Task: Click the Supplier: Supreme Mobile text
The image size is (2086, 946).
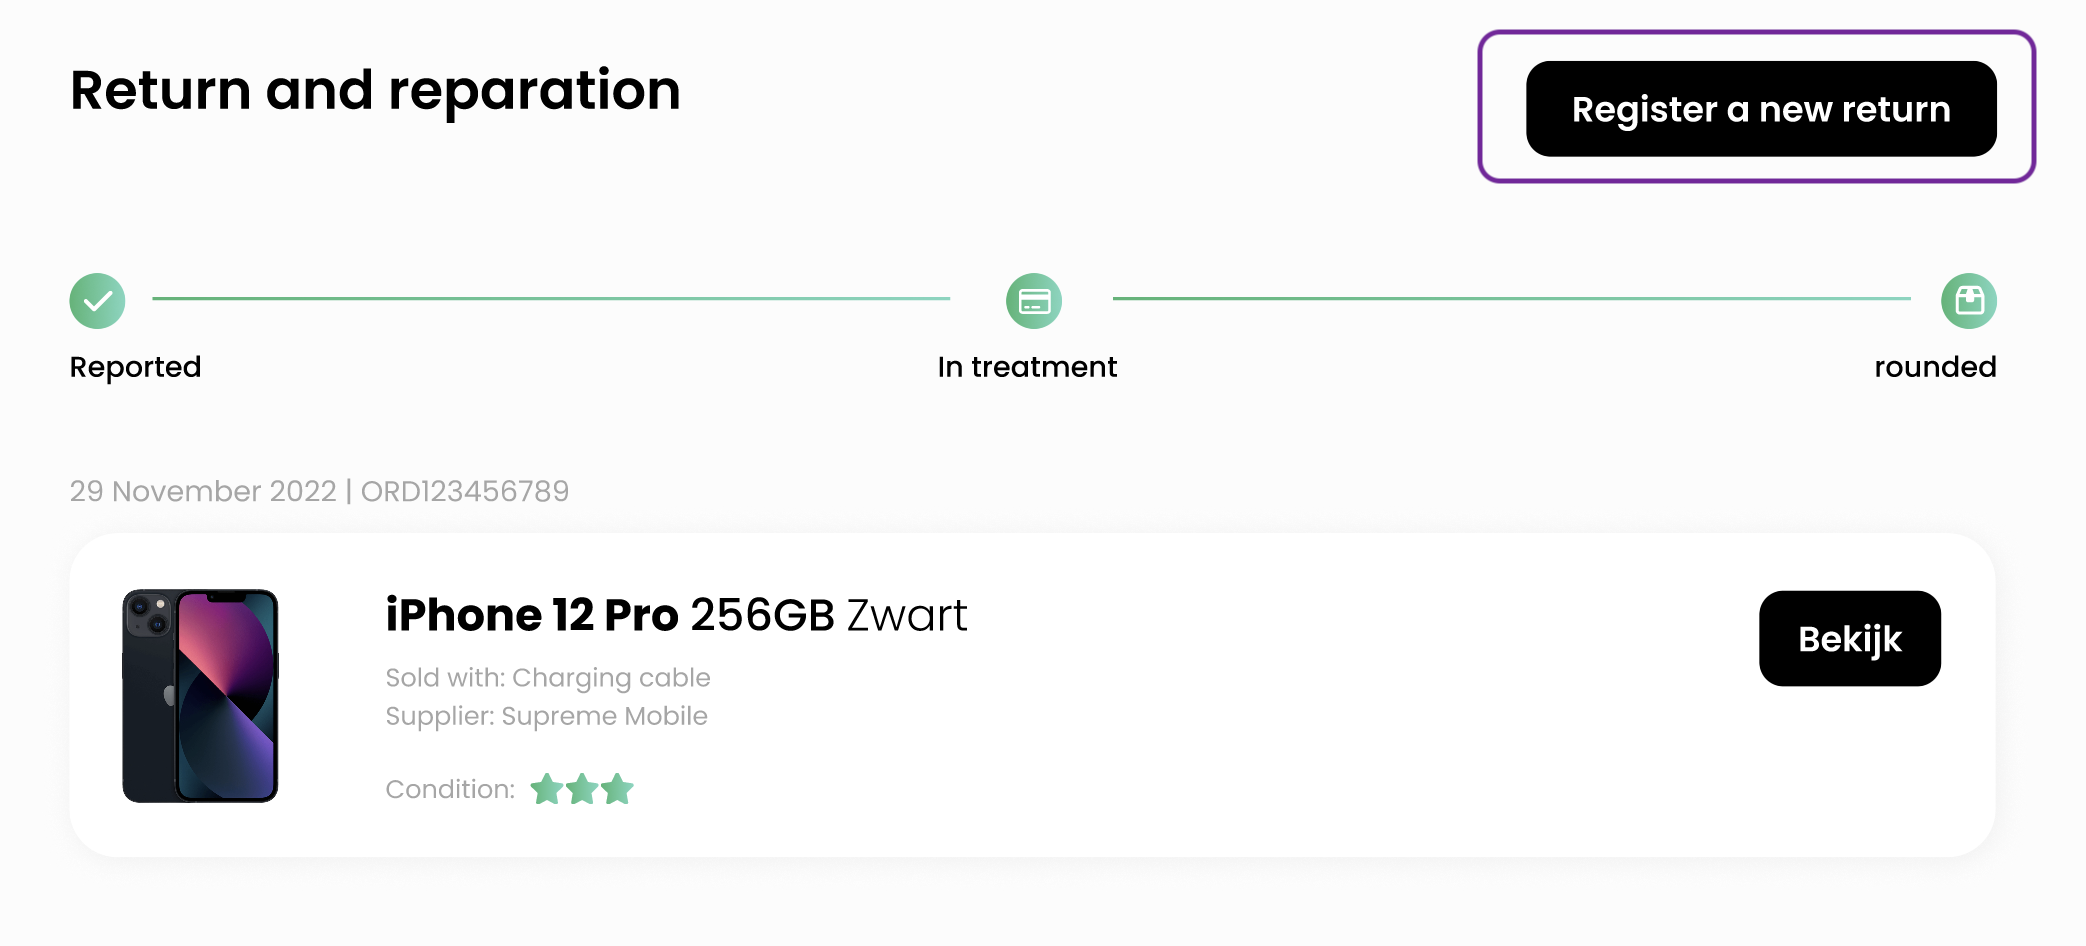Action: coord(546,716)
